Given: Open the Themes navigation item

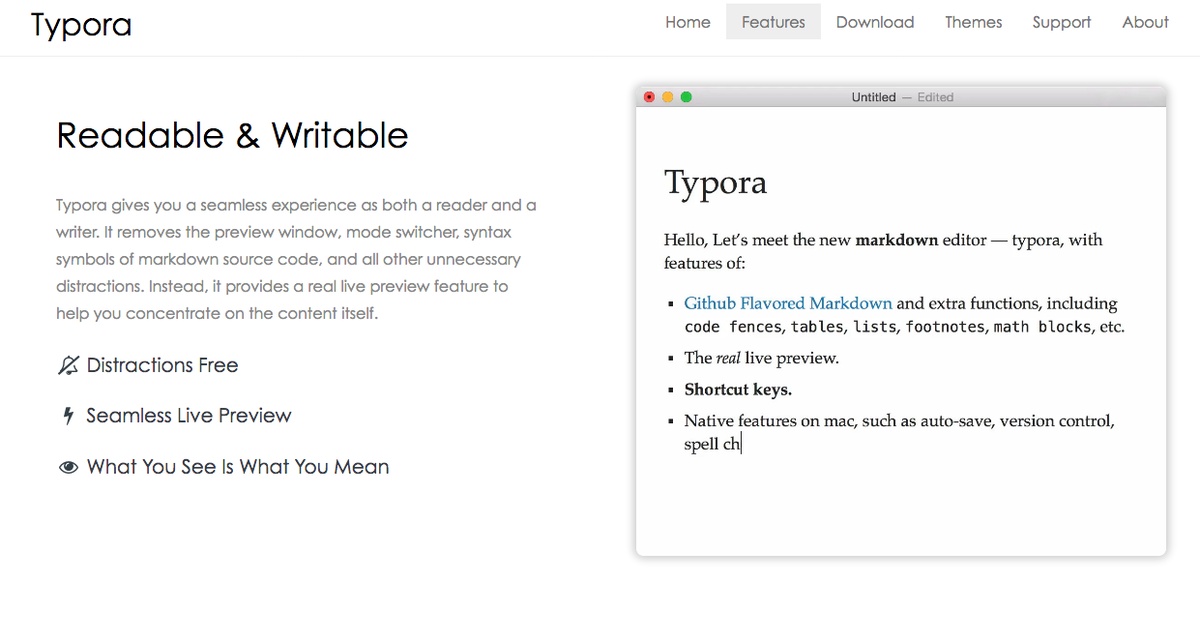Looking at the screenshot, I should 973,22.
